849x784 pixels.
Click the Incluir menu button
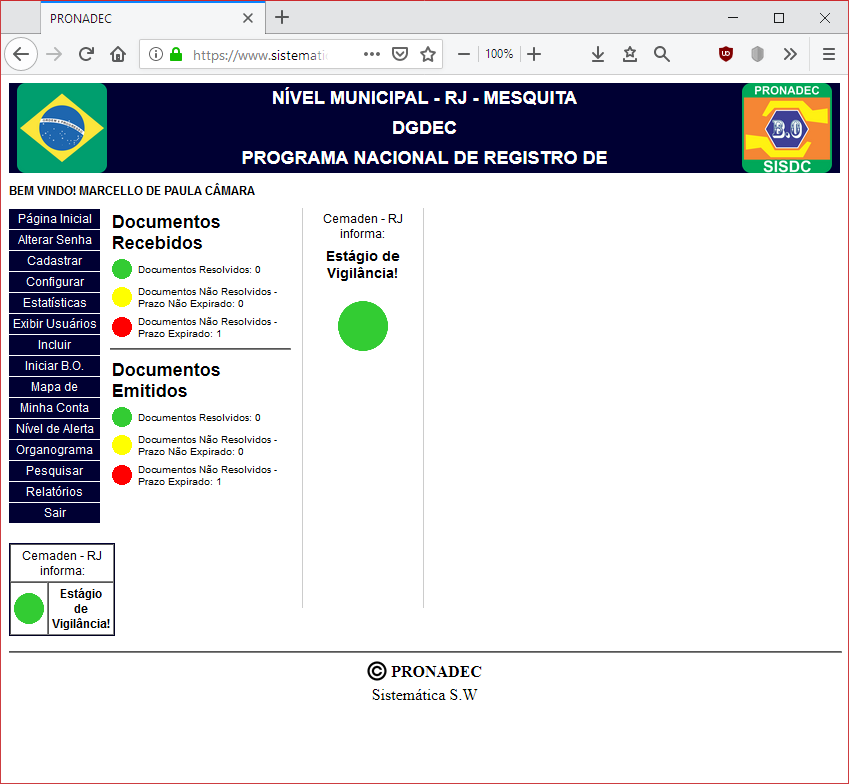tap(55, 345)
